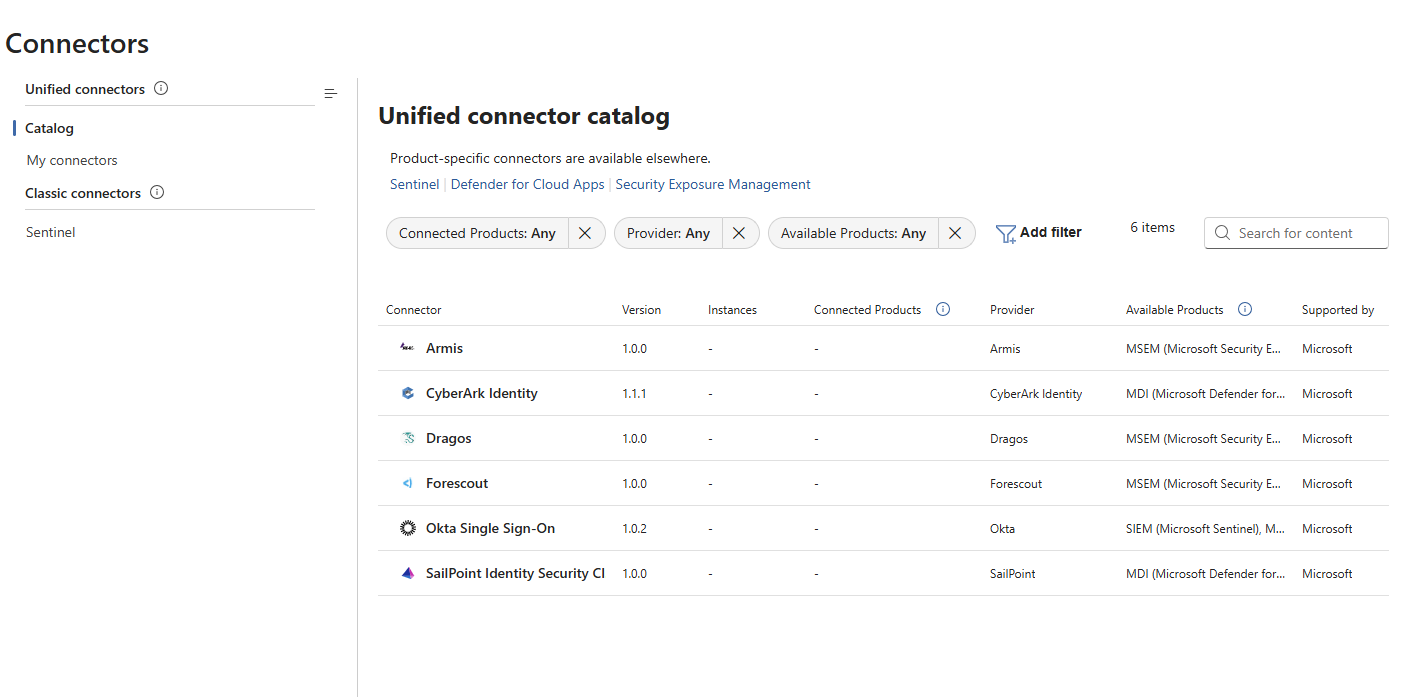
Task: Click the SailPoint connector logo icon
Action: [x=408, y=573]
